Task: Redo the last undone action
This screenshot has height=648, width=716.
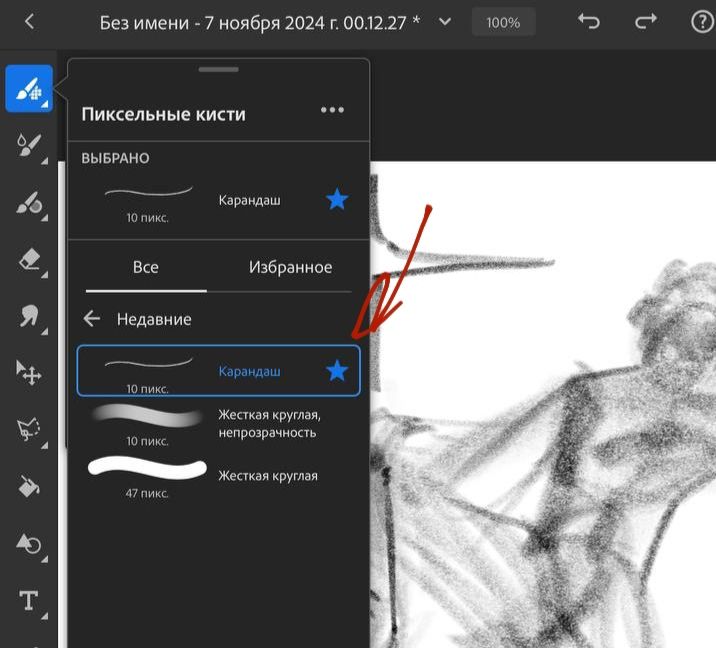Action: click(x=646, y=21)
